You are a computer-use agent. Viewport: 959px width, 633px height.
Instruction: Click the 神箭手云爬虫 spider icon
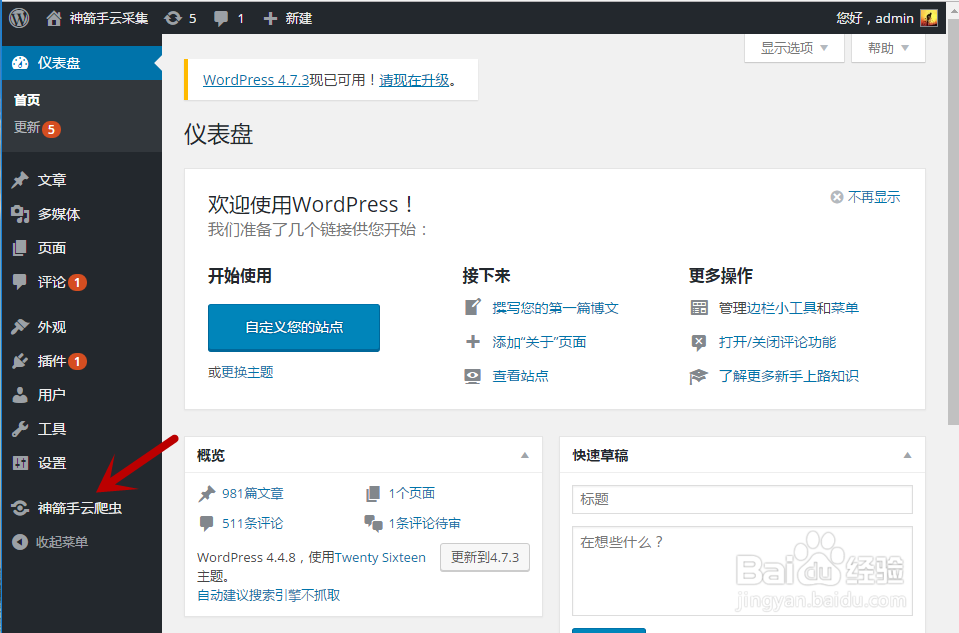[x=22, y=507]
